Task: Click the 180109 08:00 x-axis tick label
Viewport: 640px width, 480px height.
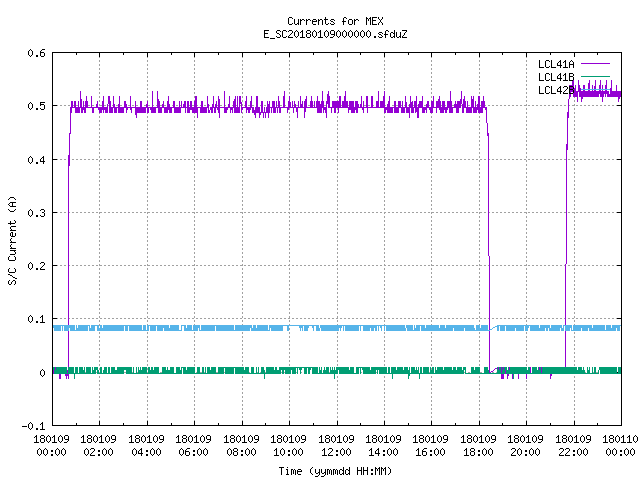Action: tap(241, 446)
